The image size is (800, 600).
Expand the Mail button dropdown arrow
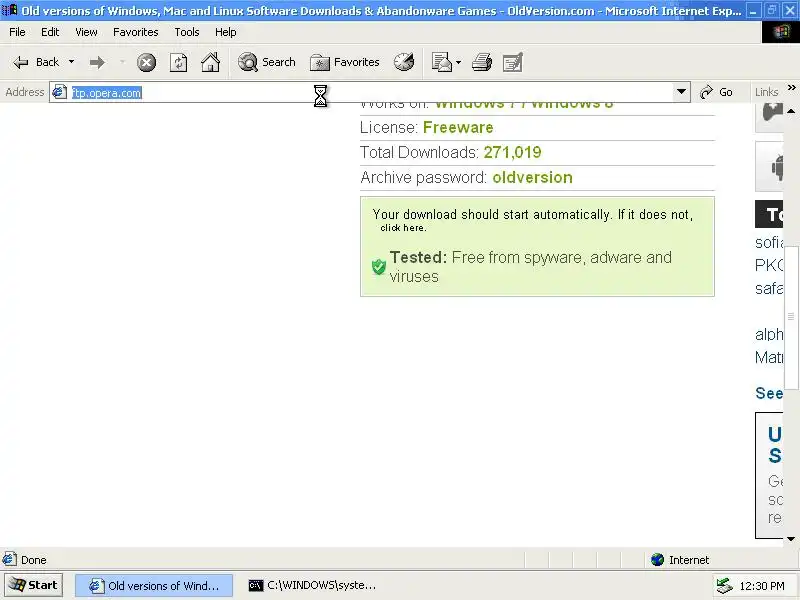tap(458, 62)
